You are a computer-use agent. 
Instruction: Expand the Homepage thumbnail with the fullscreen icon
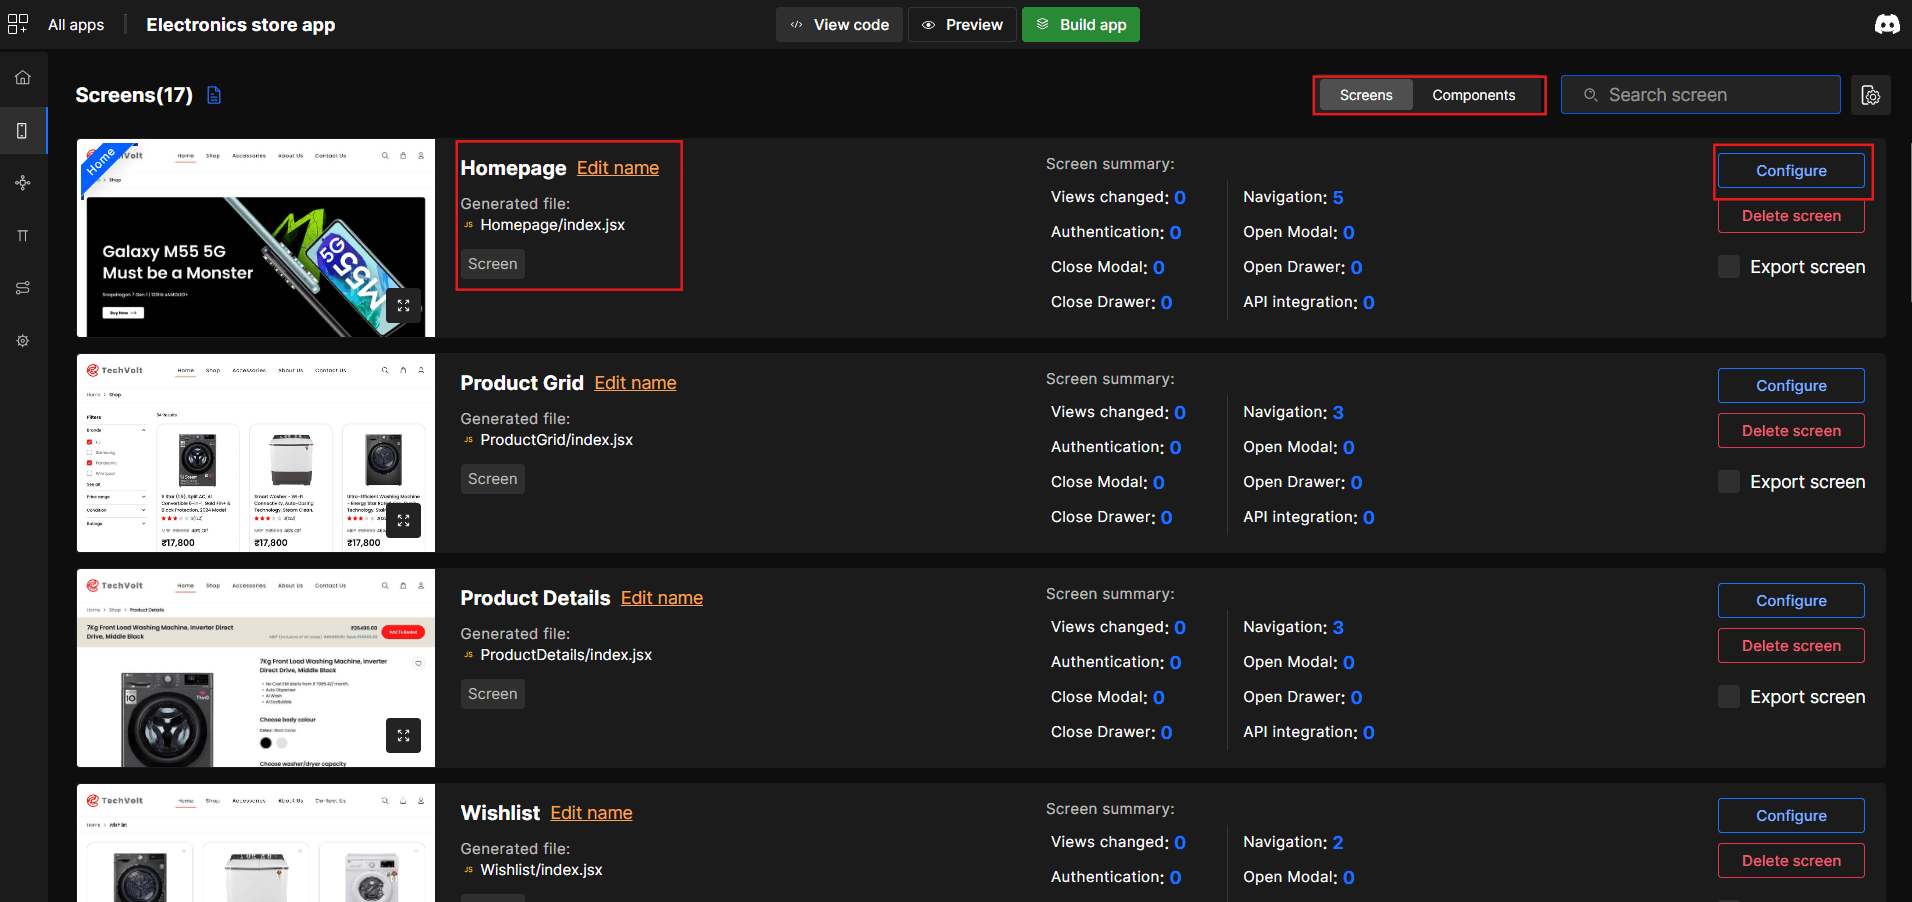pyautogui.click(x=403, y=305)
